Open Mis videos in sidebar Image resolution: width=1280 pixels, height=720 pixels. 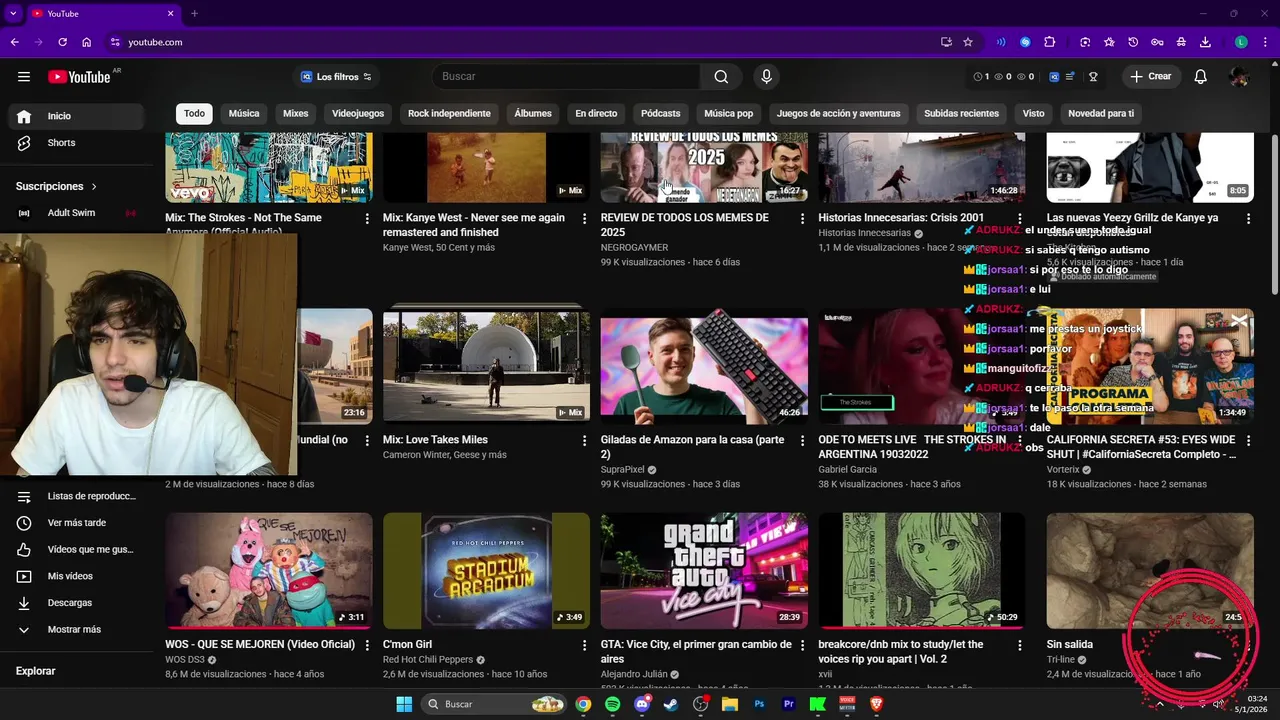pos(76,577)
